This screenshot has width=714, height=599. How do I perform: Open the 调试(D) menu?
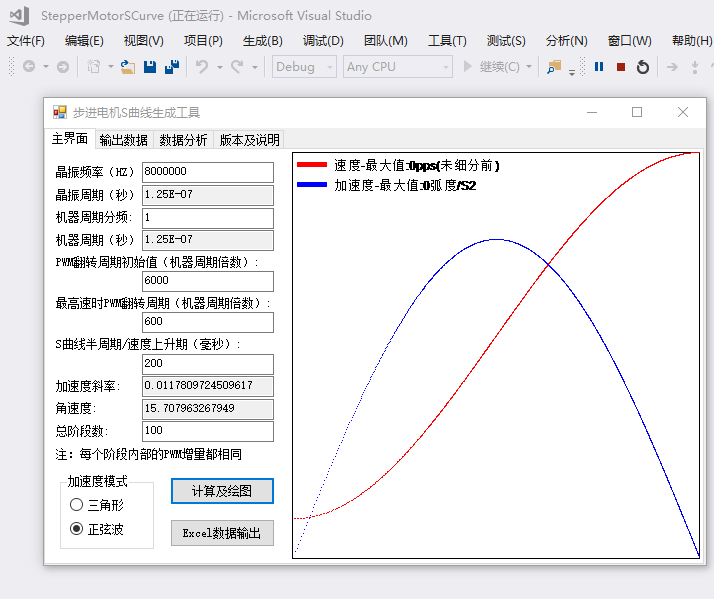click(x=323, y=41)
